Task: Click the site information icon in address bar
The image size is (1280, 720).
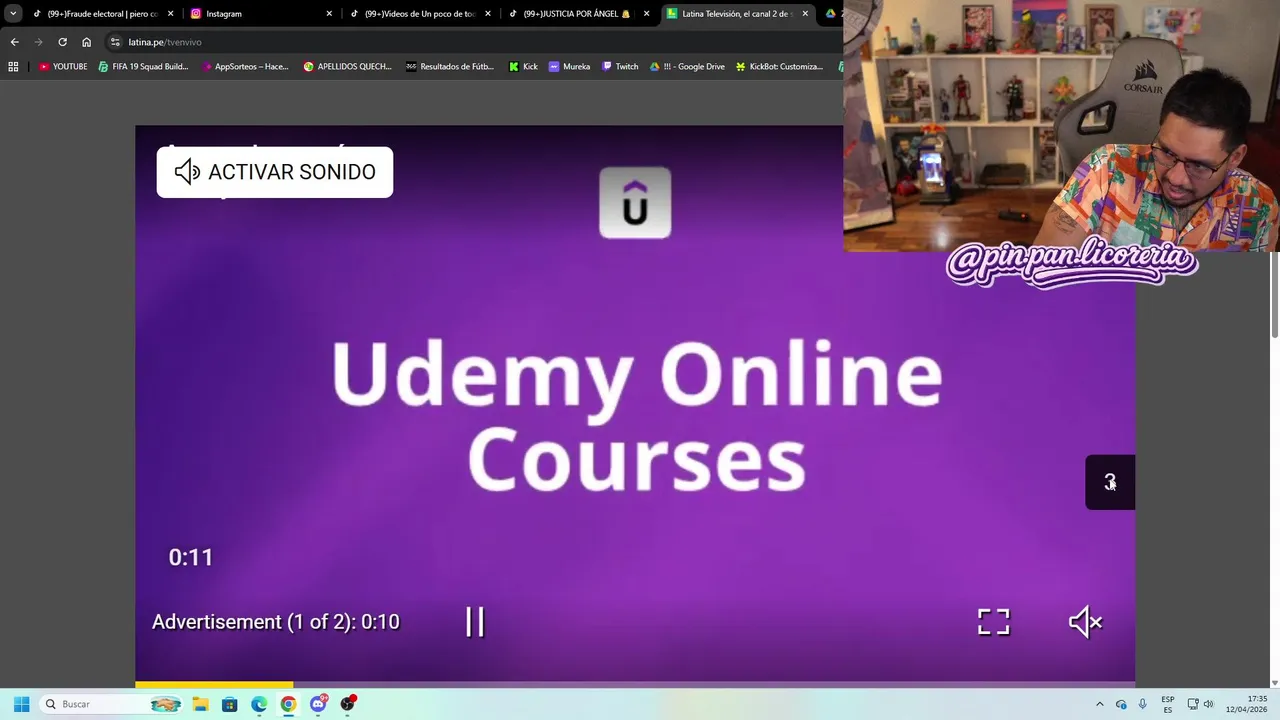Action: click(x=115, y=42)
